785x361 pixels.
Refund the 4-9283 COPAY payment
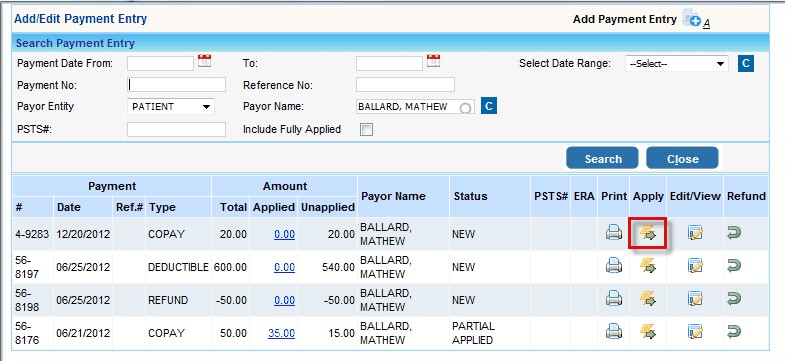coord(734,233)
